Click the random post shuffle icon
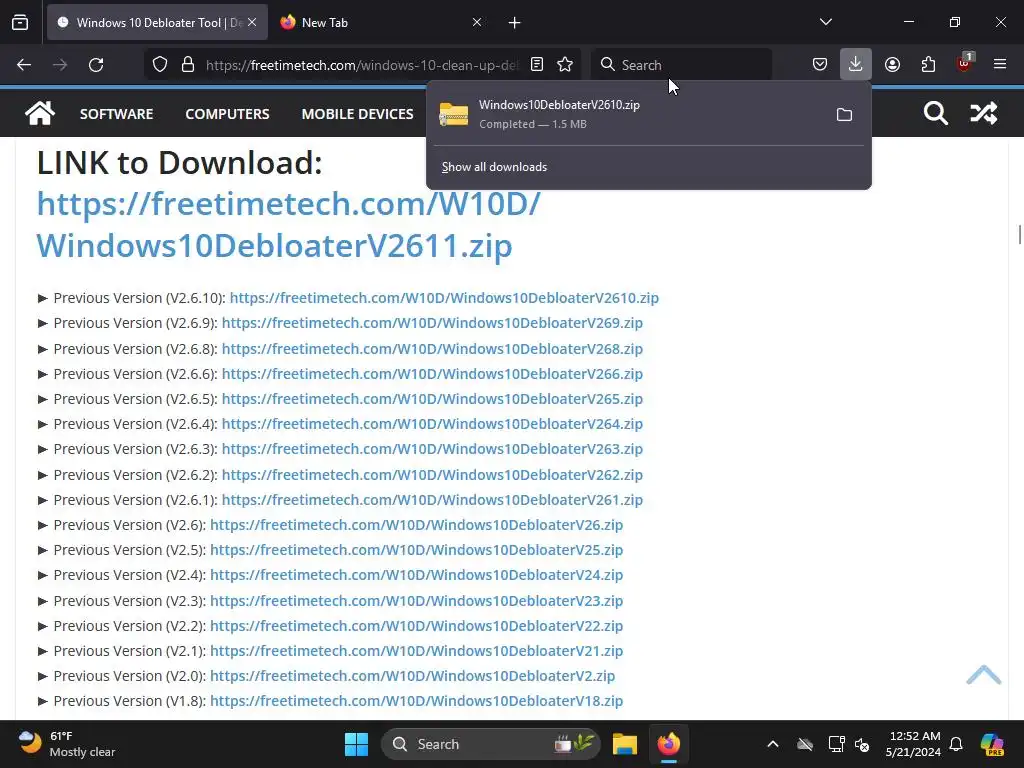This screenshot has width=1024, height=768. click(x=984, y=113)
